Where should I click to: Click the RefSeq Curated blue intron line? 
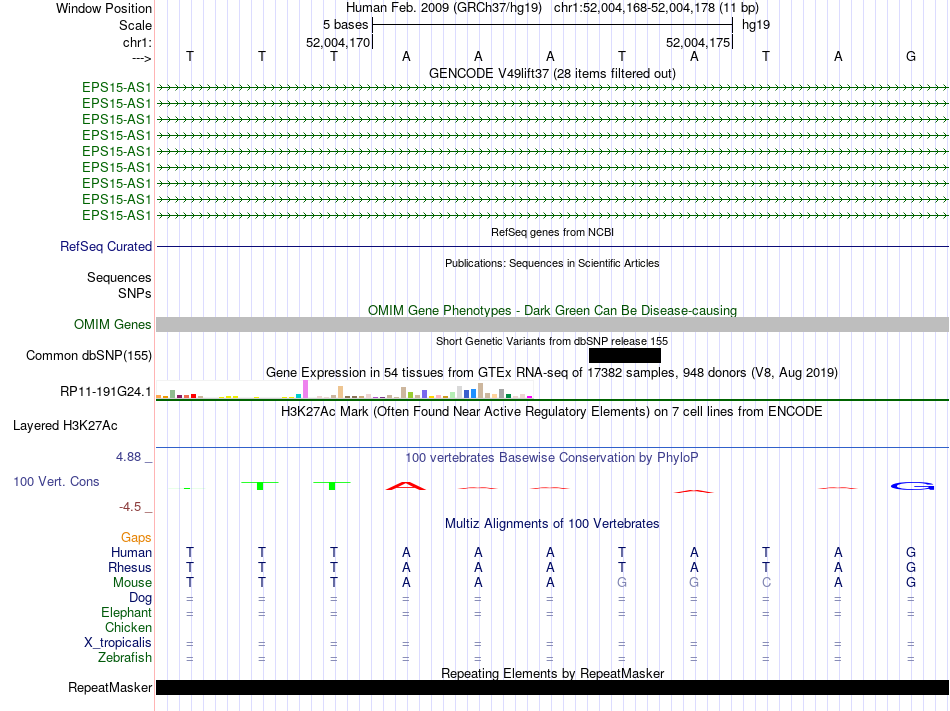coord(552,246)
